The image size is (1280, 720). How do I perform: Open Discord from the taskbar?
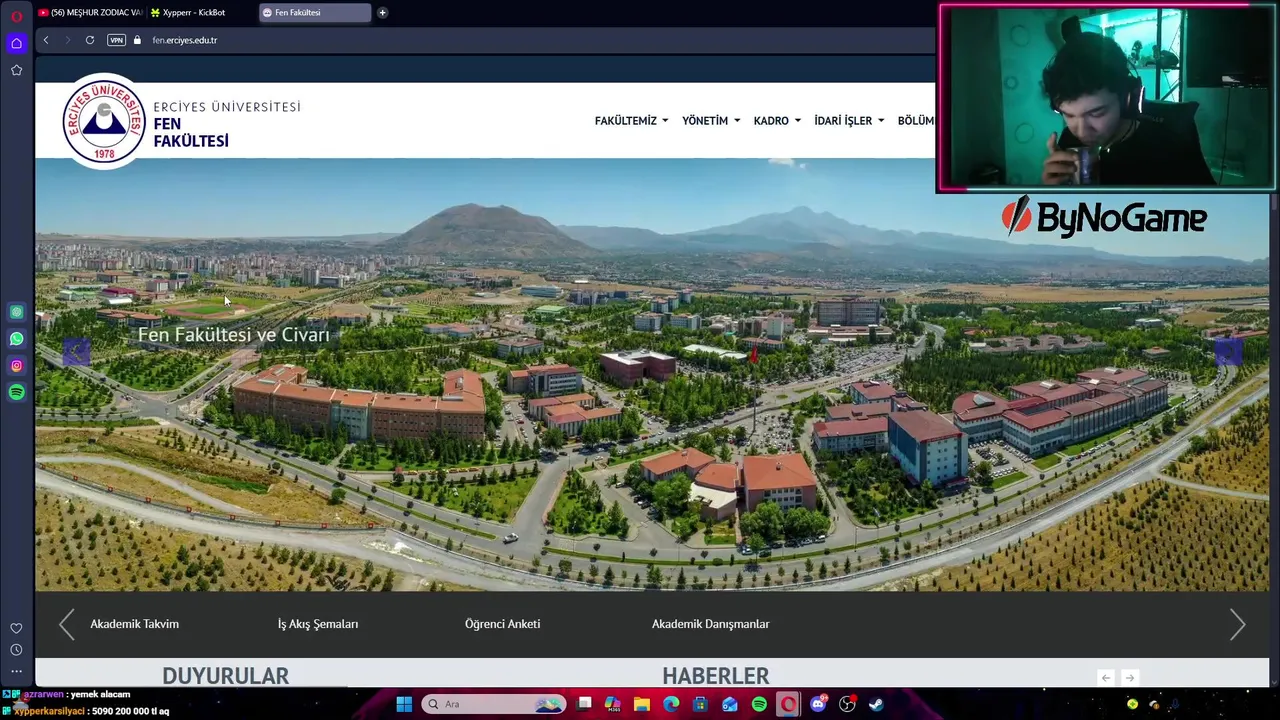coord(818,704)
